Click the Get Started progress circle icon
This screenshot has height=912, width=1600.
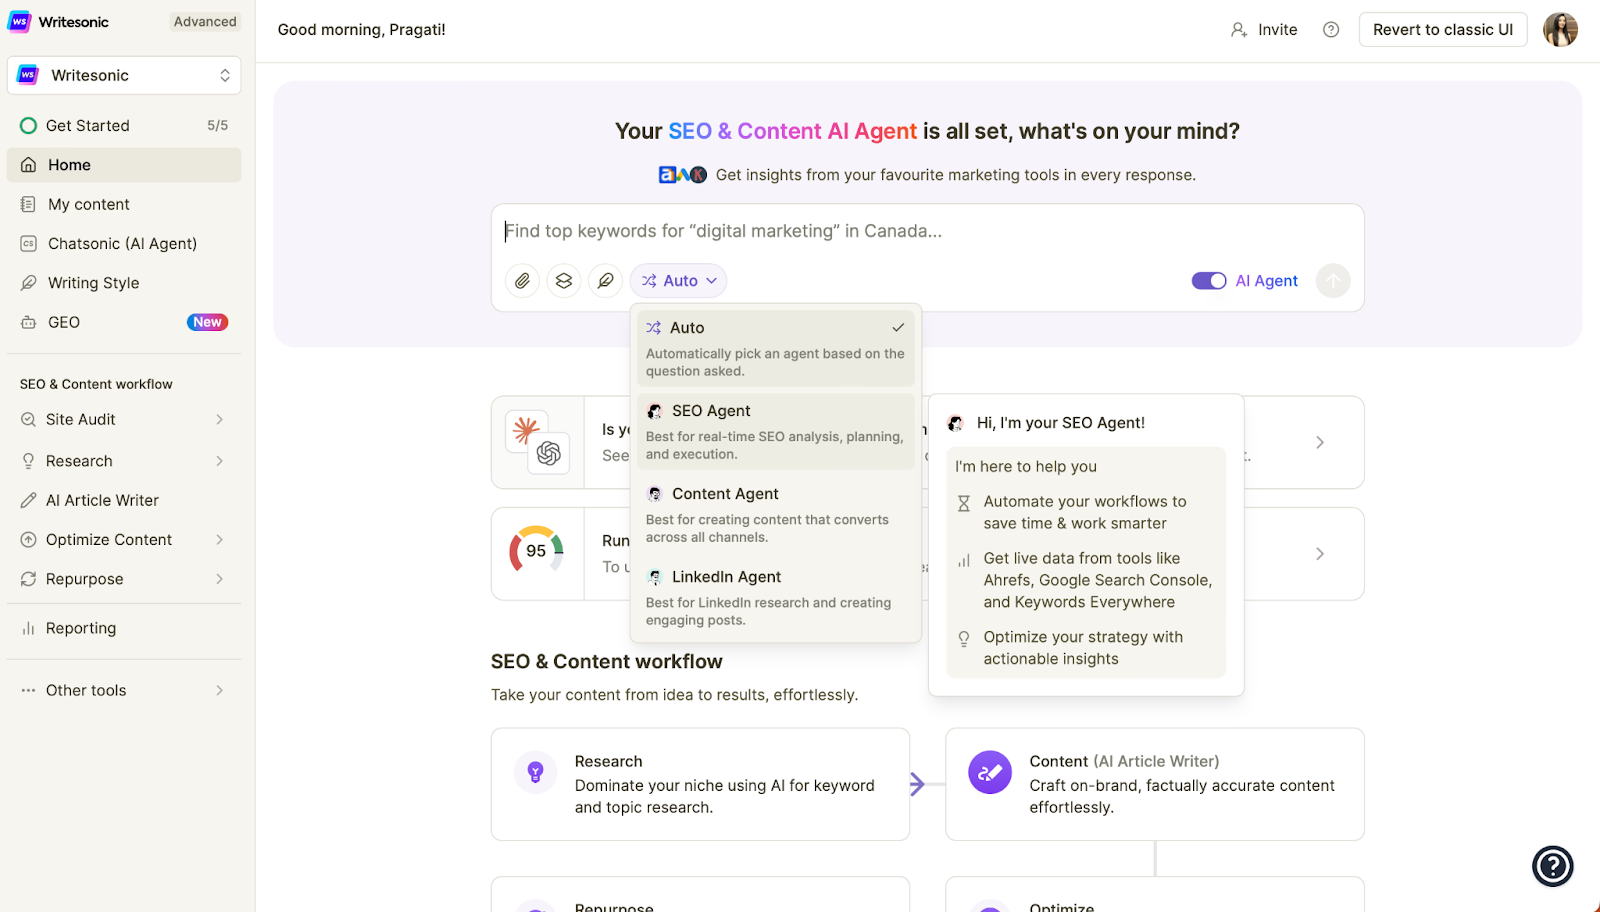point(29,126)
